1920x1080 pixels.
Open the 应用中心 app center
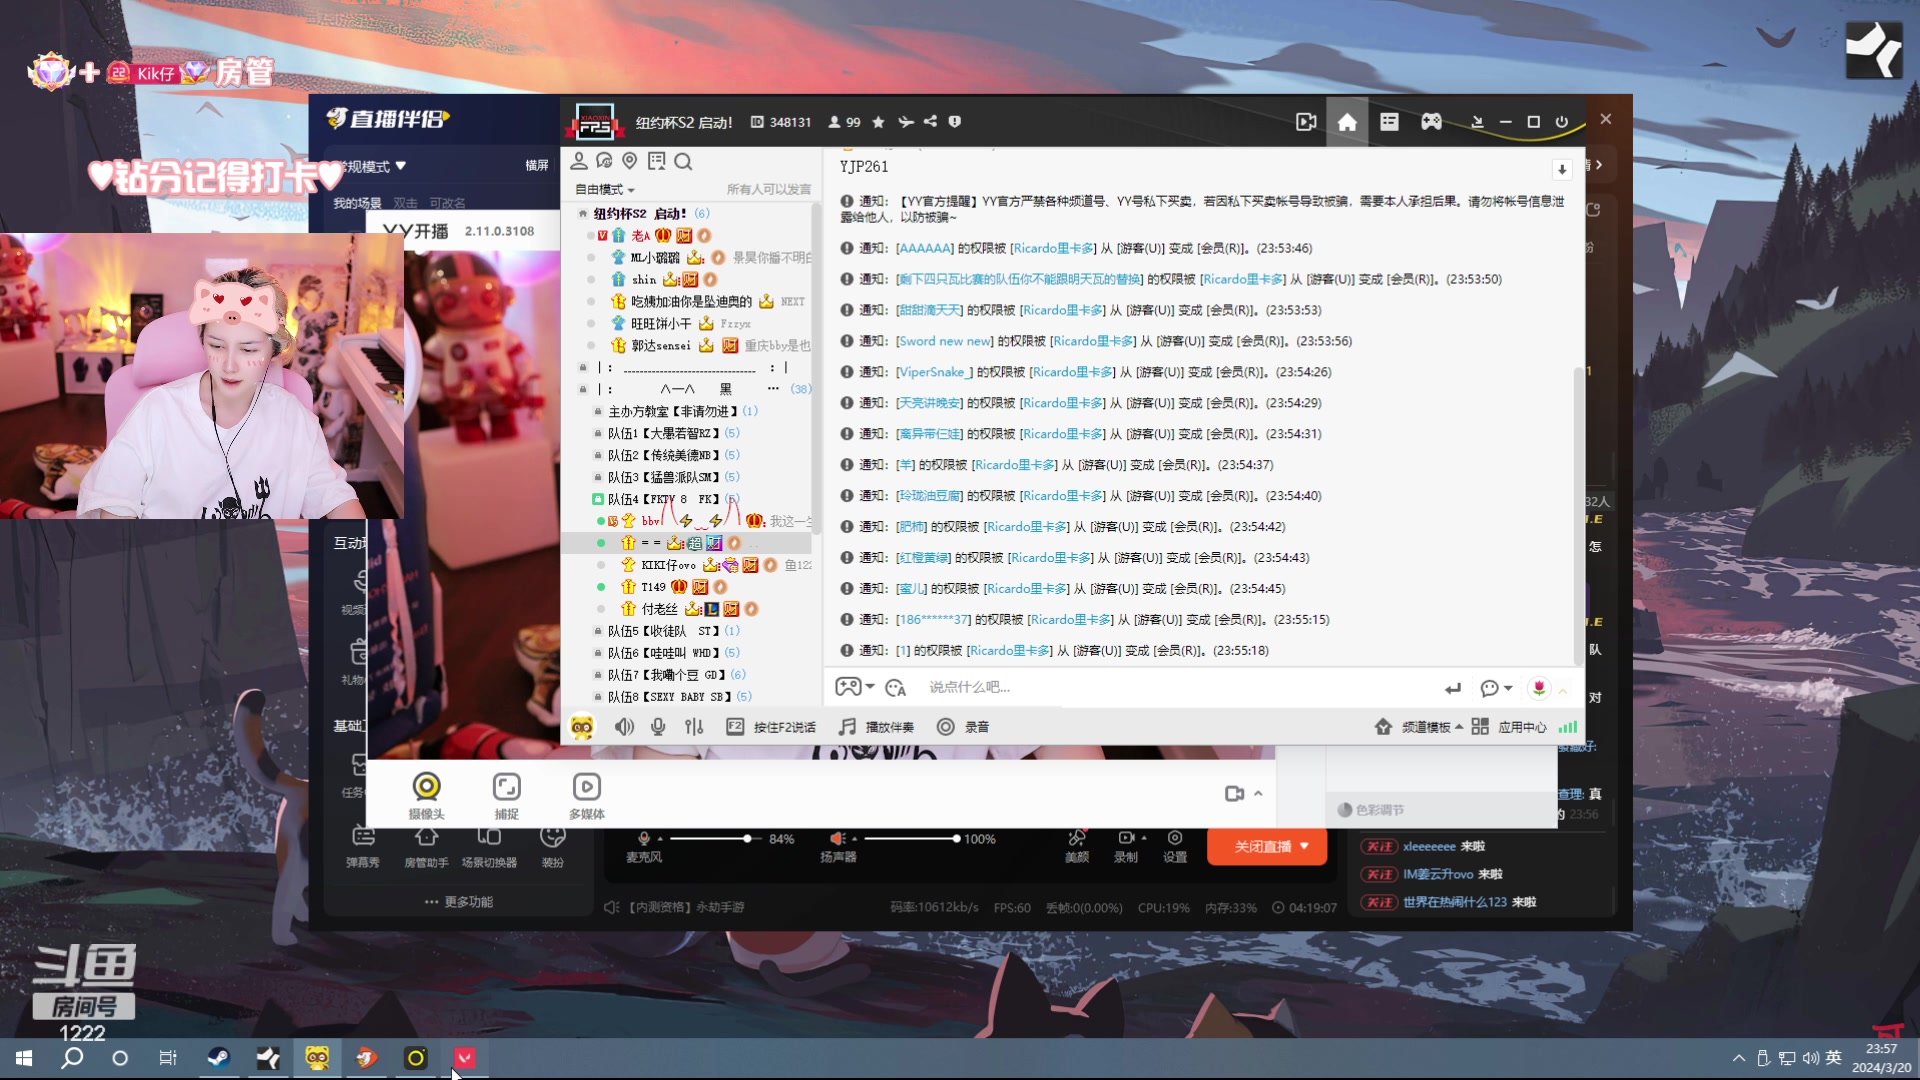pyautogui.click(x=1509, y=727)
